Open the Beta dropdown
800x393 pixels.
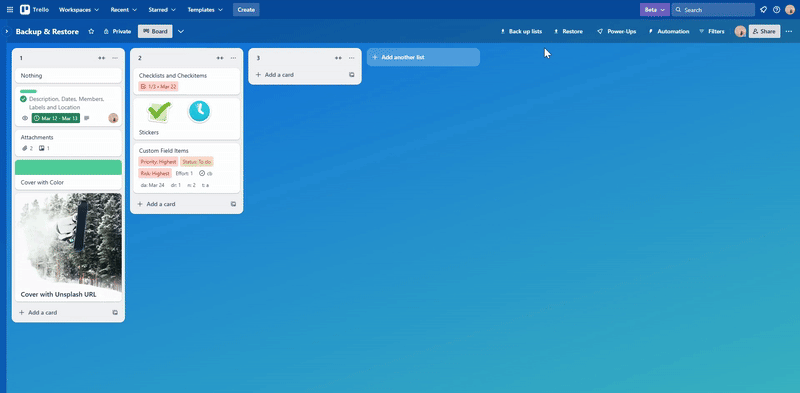655,10
